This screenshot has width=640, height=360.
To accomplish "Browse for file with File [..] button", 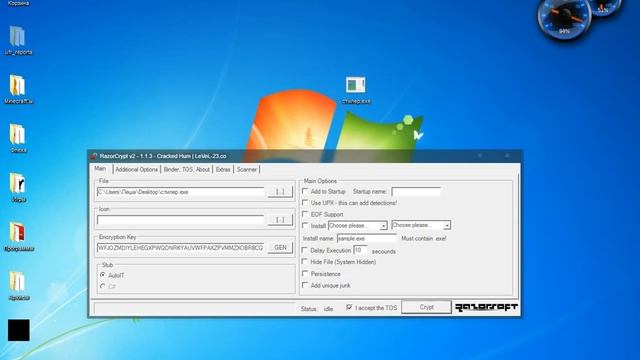I will (280, 191).
